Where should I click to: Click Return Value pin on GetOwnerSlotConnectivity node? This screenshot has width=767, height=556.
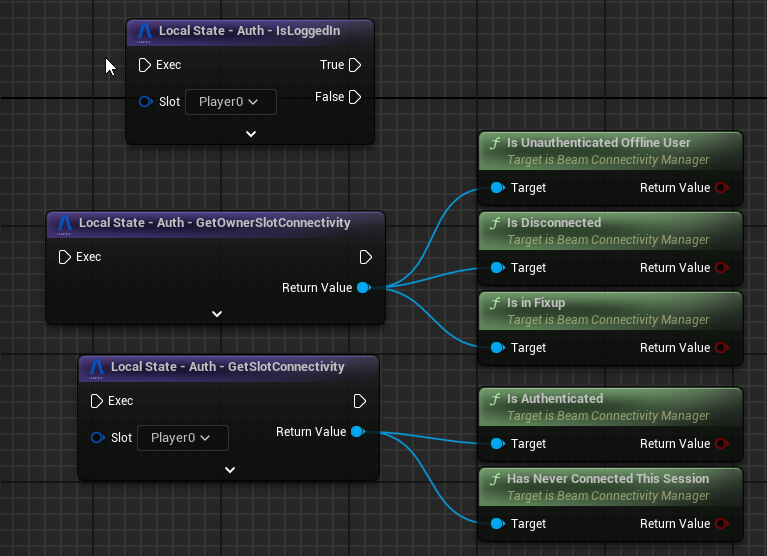pyautogui.click(x=363, y=288)
